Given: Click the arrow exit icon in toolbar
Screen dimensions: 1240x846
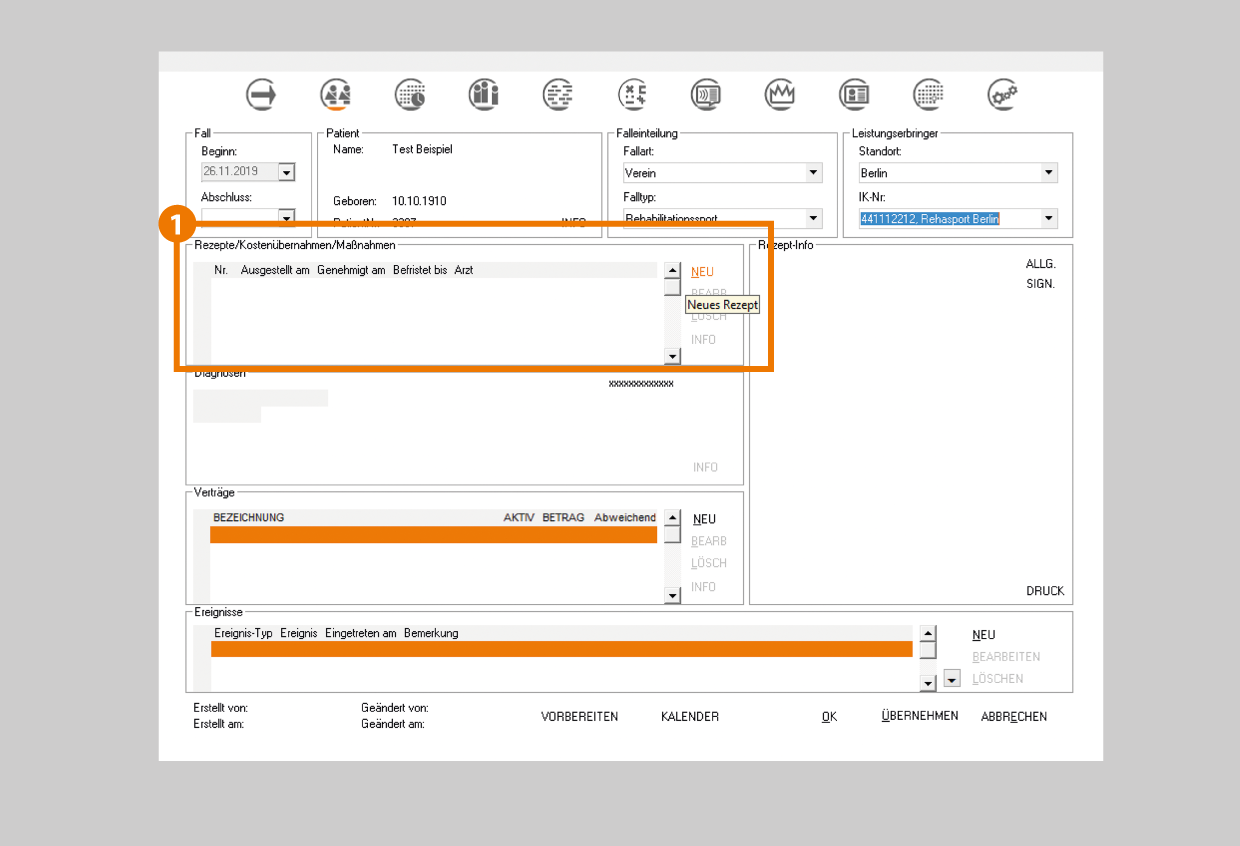Looking at the screenshot, I should [x=261, y=94].
